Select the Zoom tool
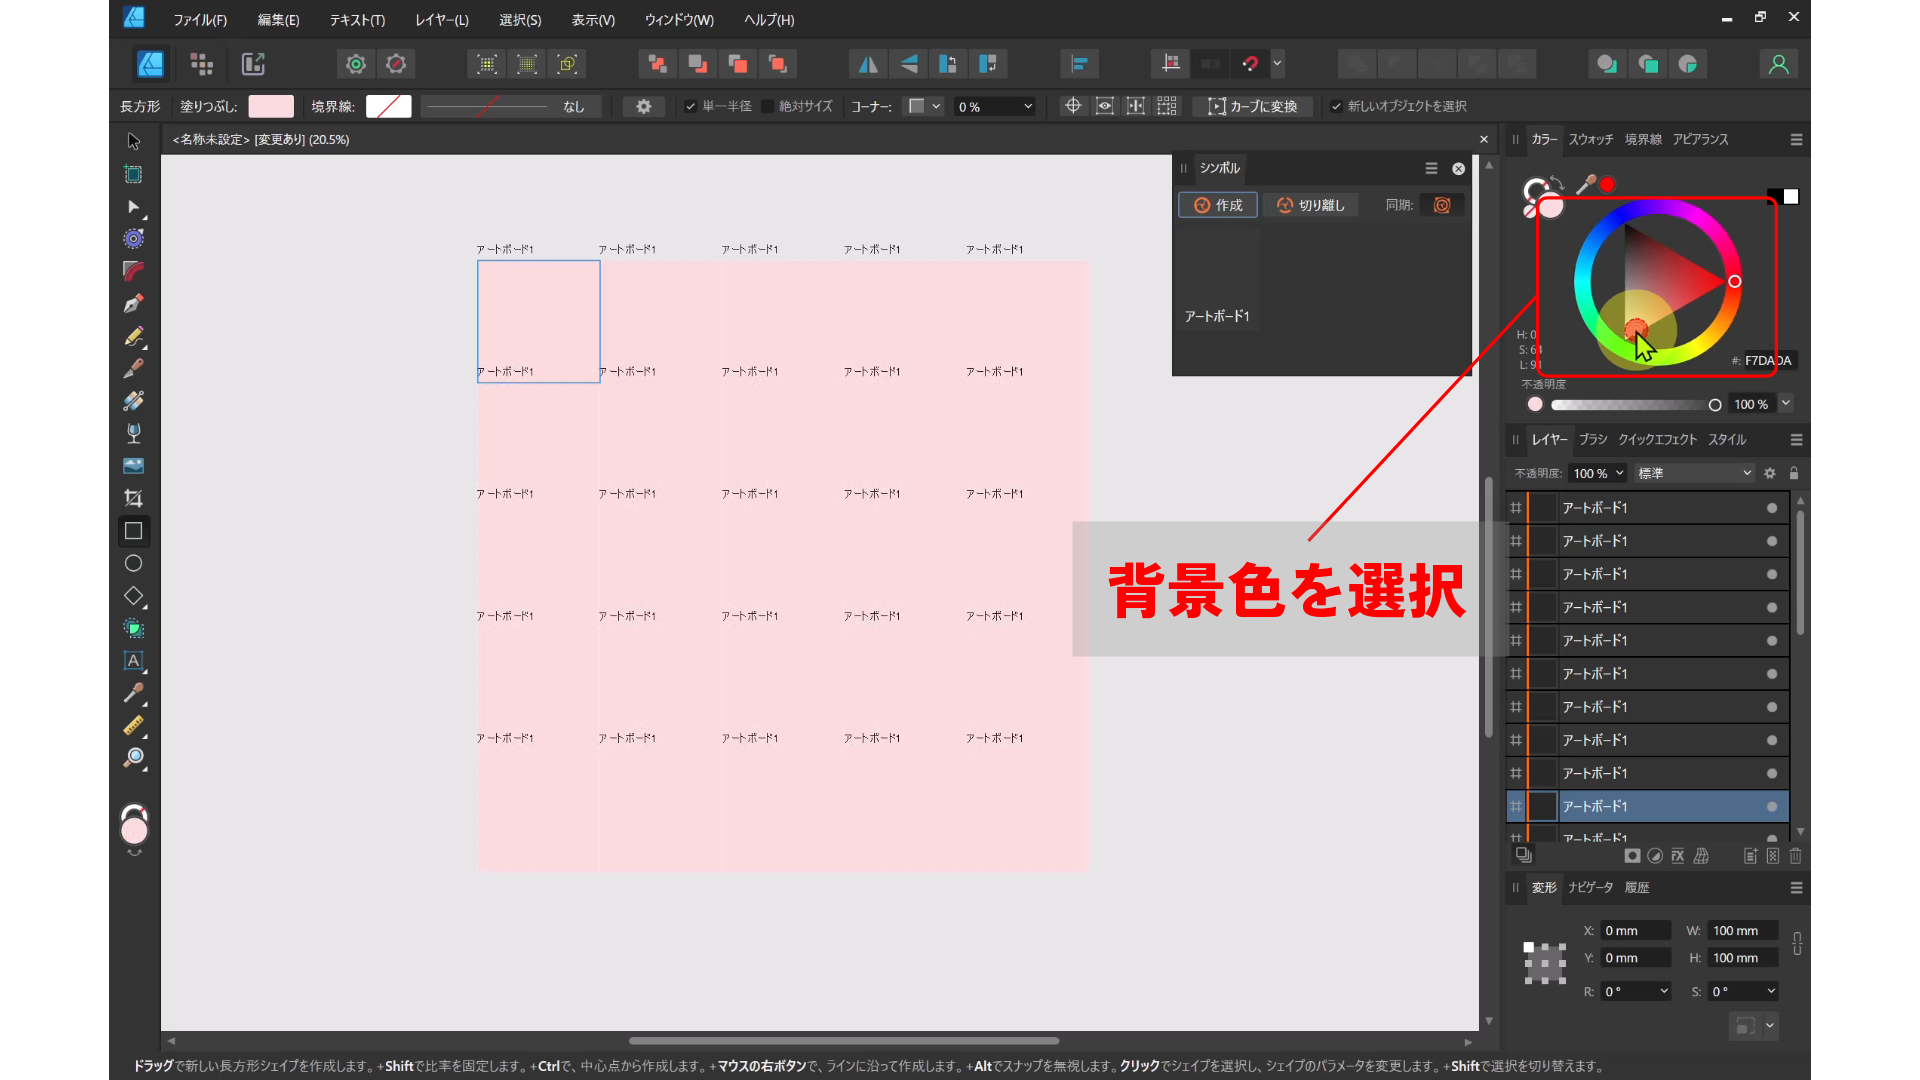The height and width of the screenshot is (1080, 1920). (133, 759)
